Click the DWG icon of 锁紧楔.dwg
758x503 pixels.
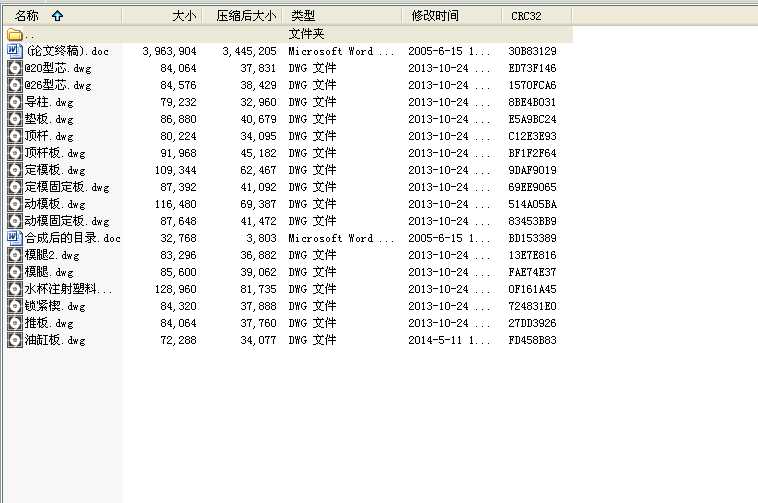click(15, 306)
